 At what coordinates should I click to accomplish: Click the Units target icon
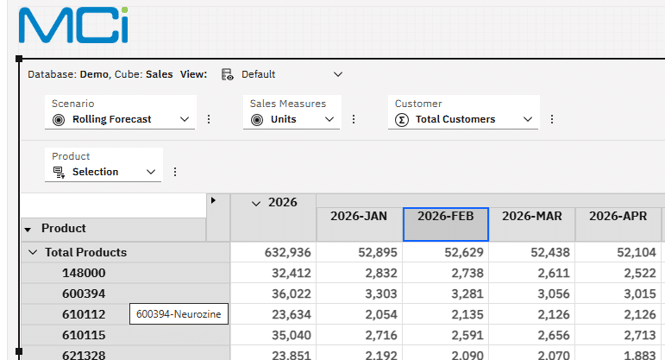click(x=257, y=120)
